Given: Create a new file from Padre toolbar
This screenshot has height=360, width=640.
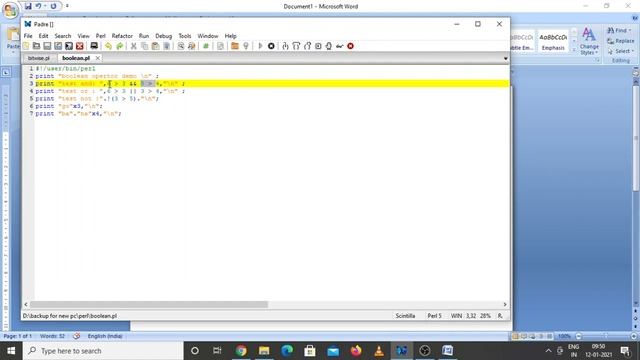Looking at the screenshot, I should coord(27,46).
